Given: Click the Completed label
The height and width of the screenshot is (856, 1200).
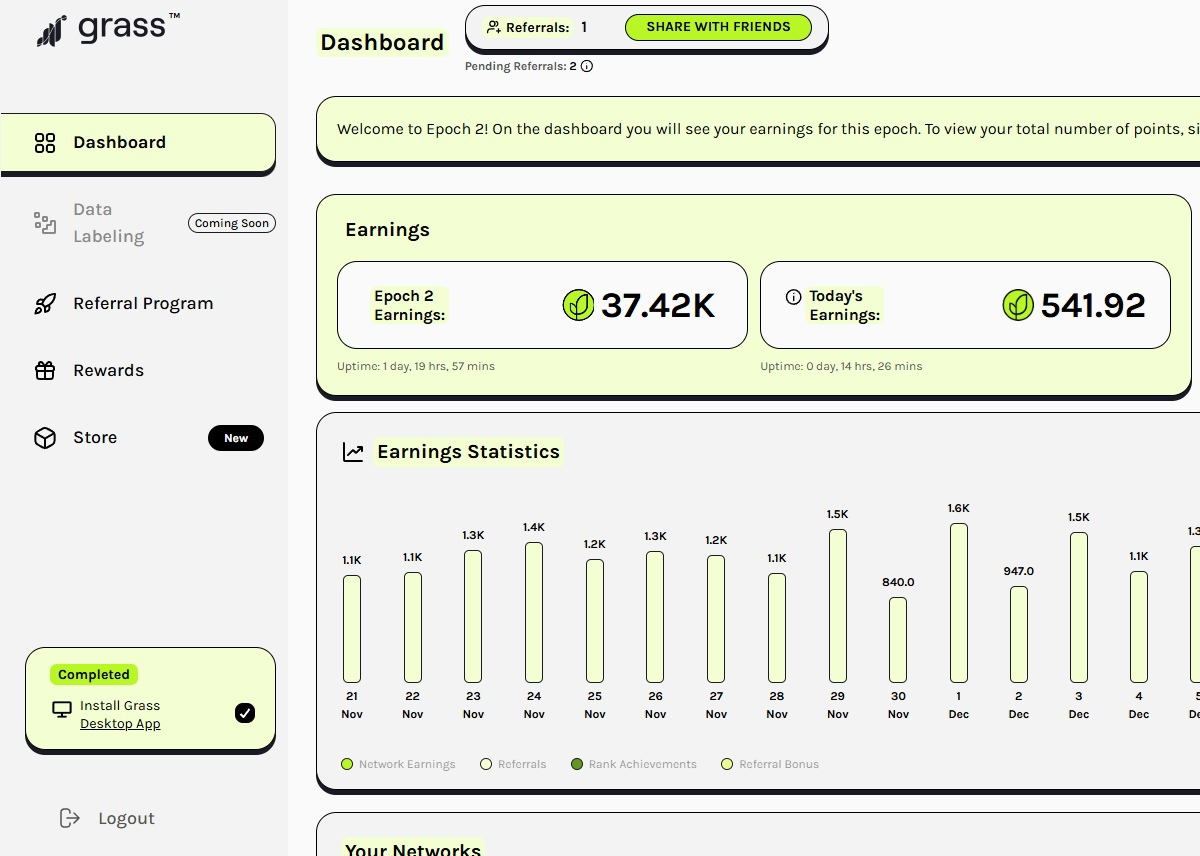Looking at the screenshot, I should [94, 675].
